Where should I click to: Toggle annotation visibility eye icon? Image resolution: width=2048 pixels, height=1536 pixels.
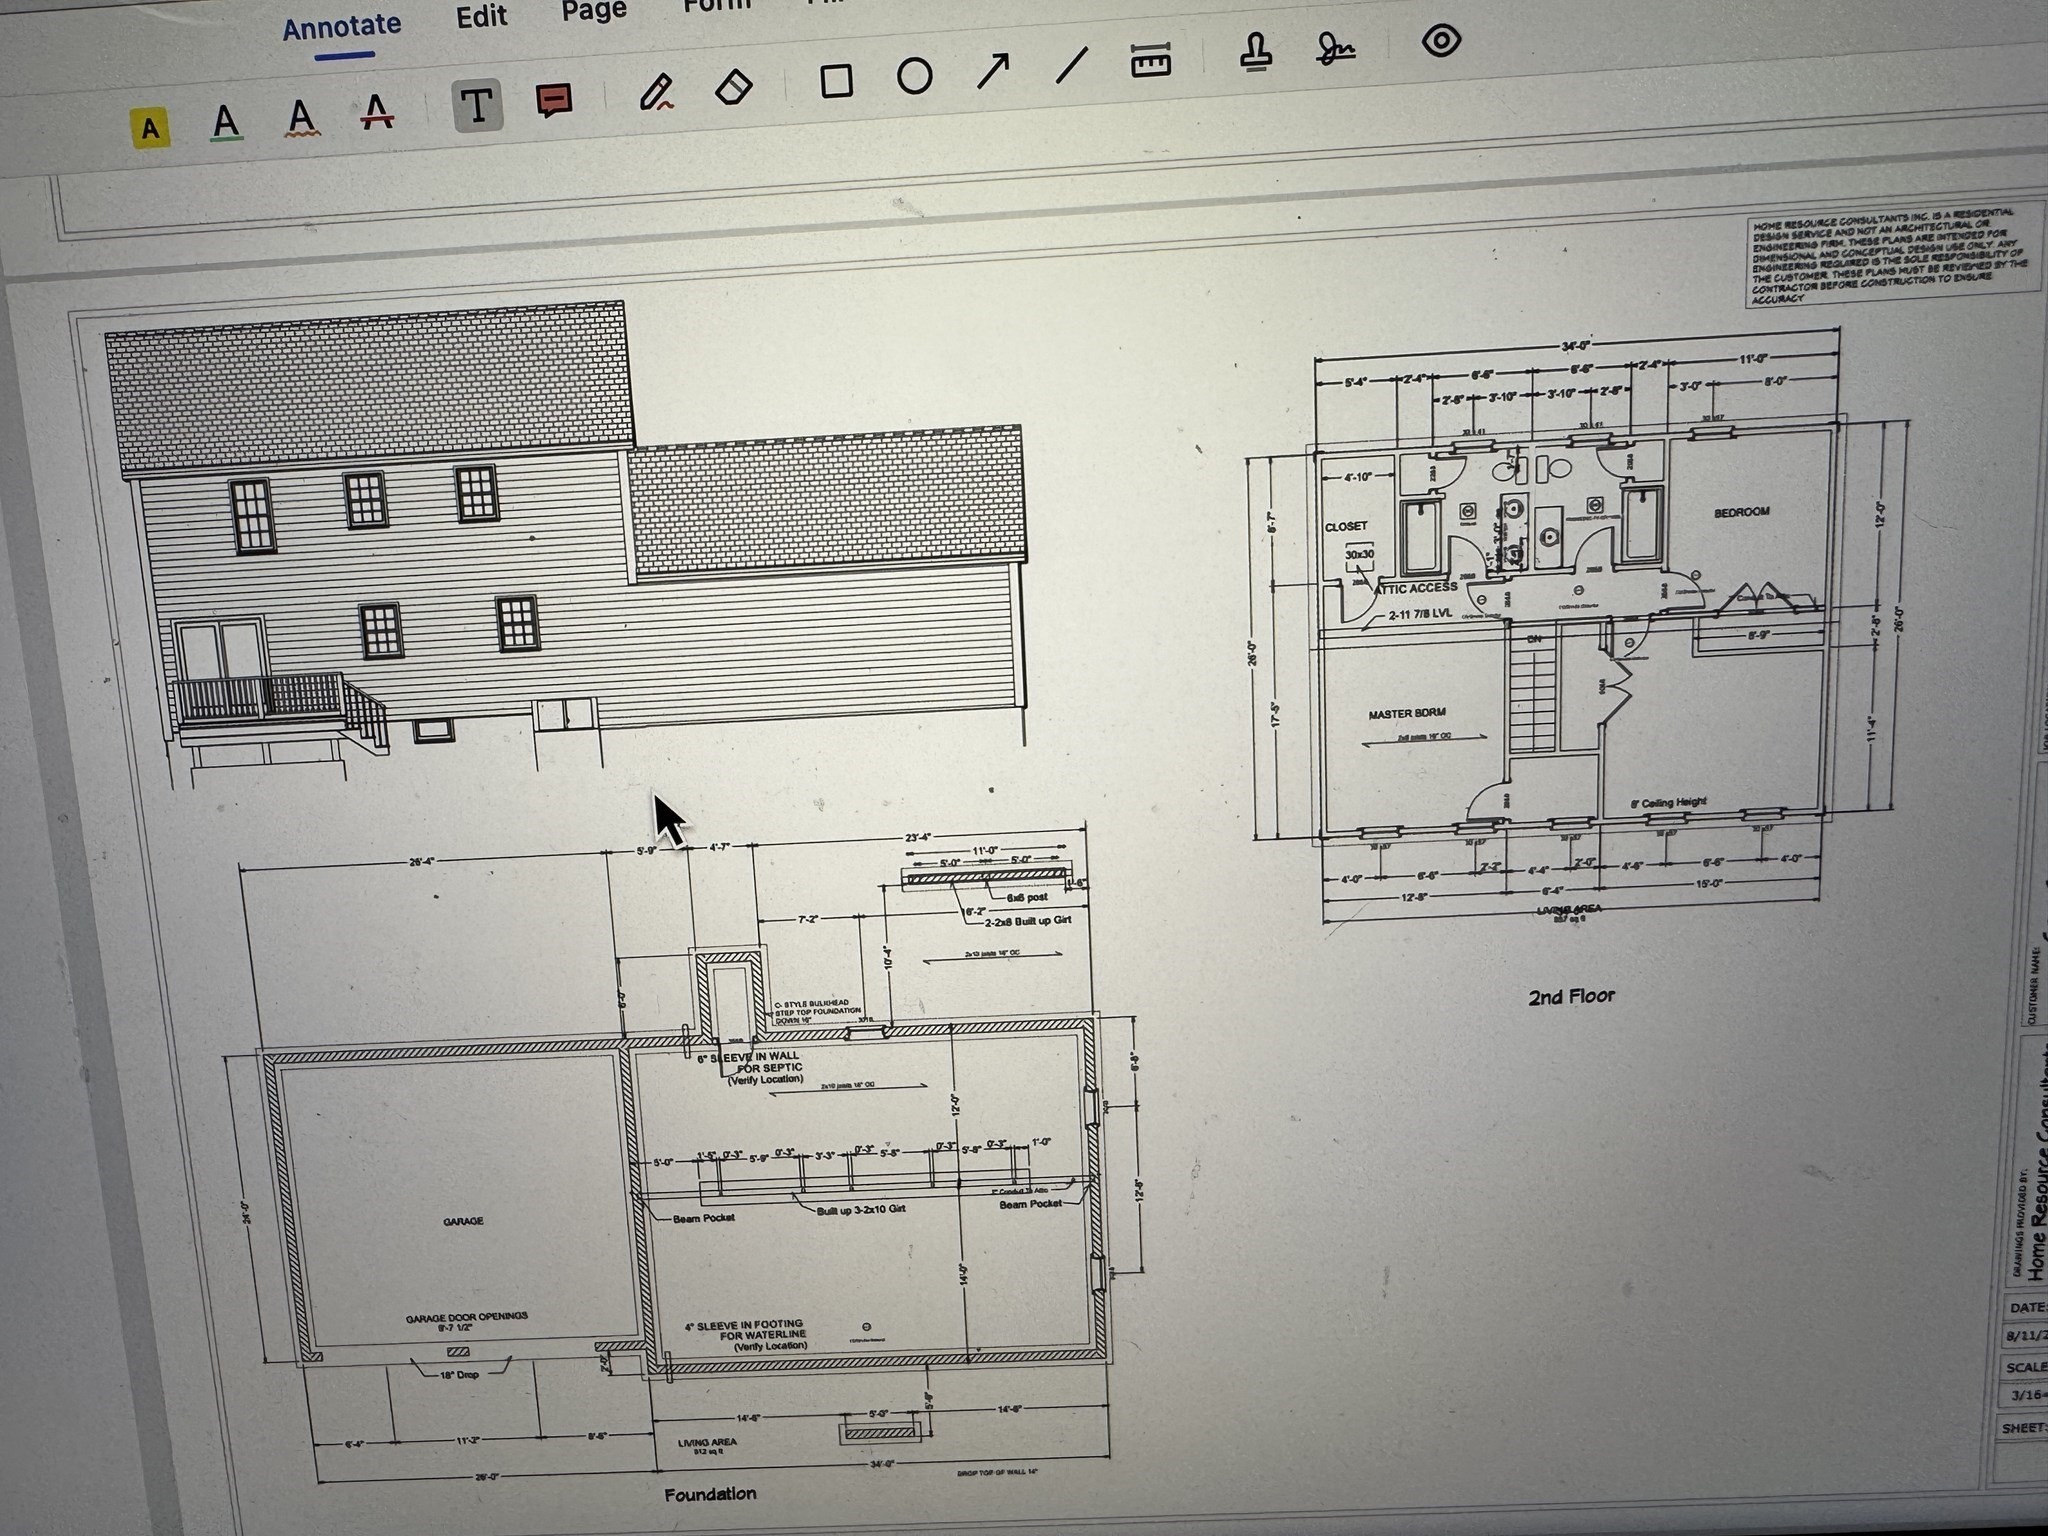point(1441,41)
